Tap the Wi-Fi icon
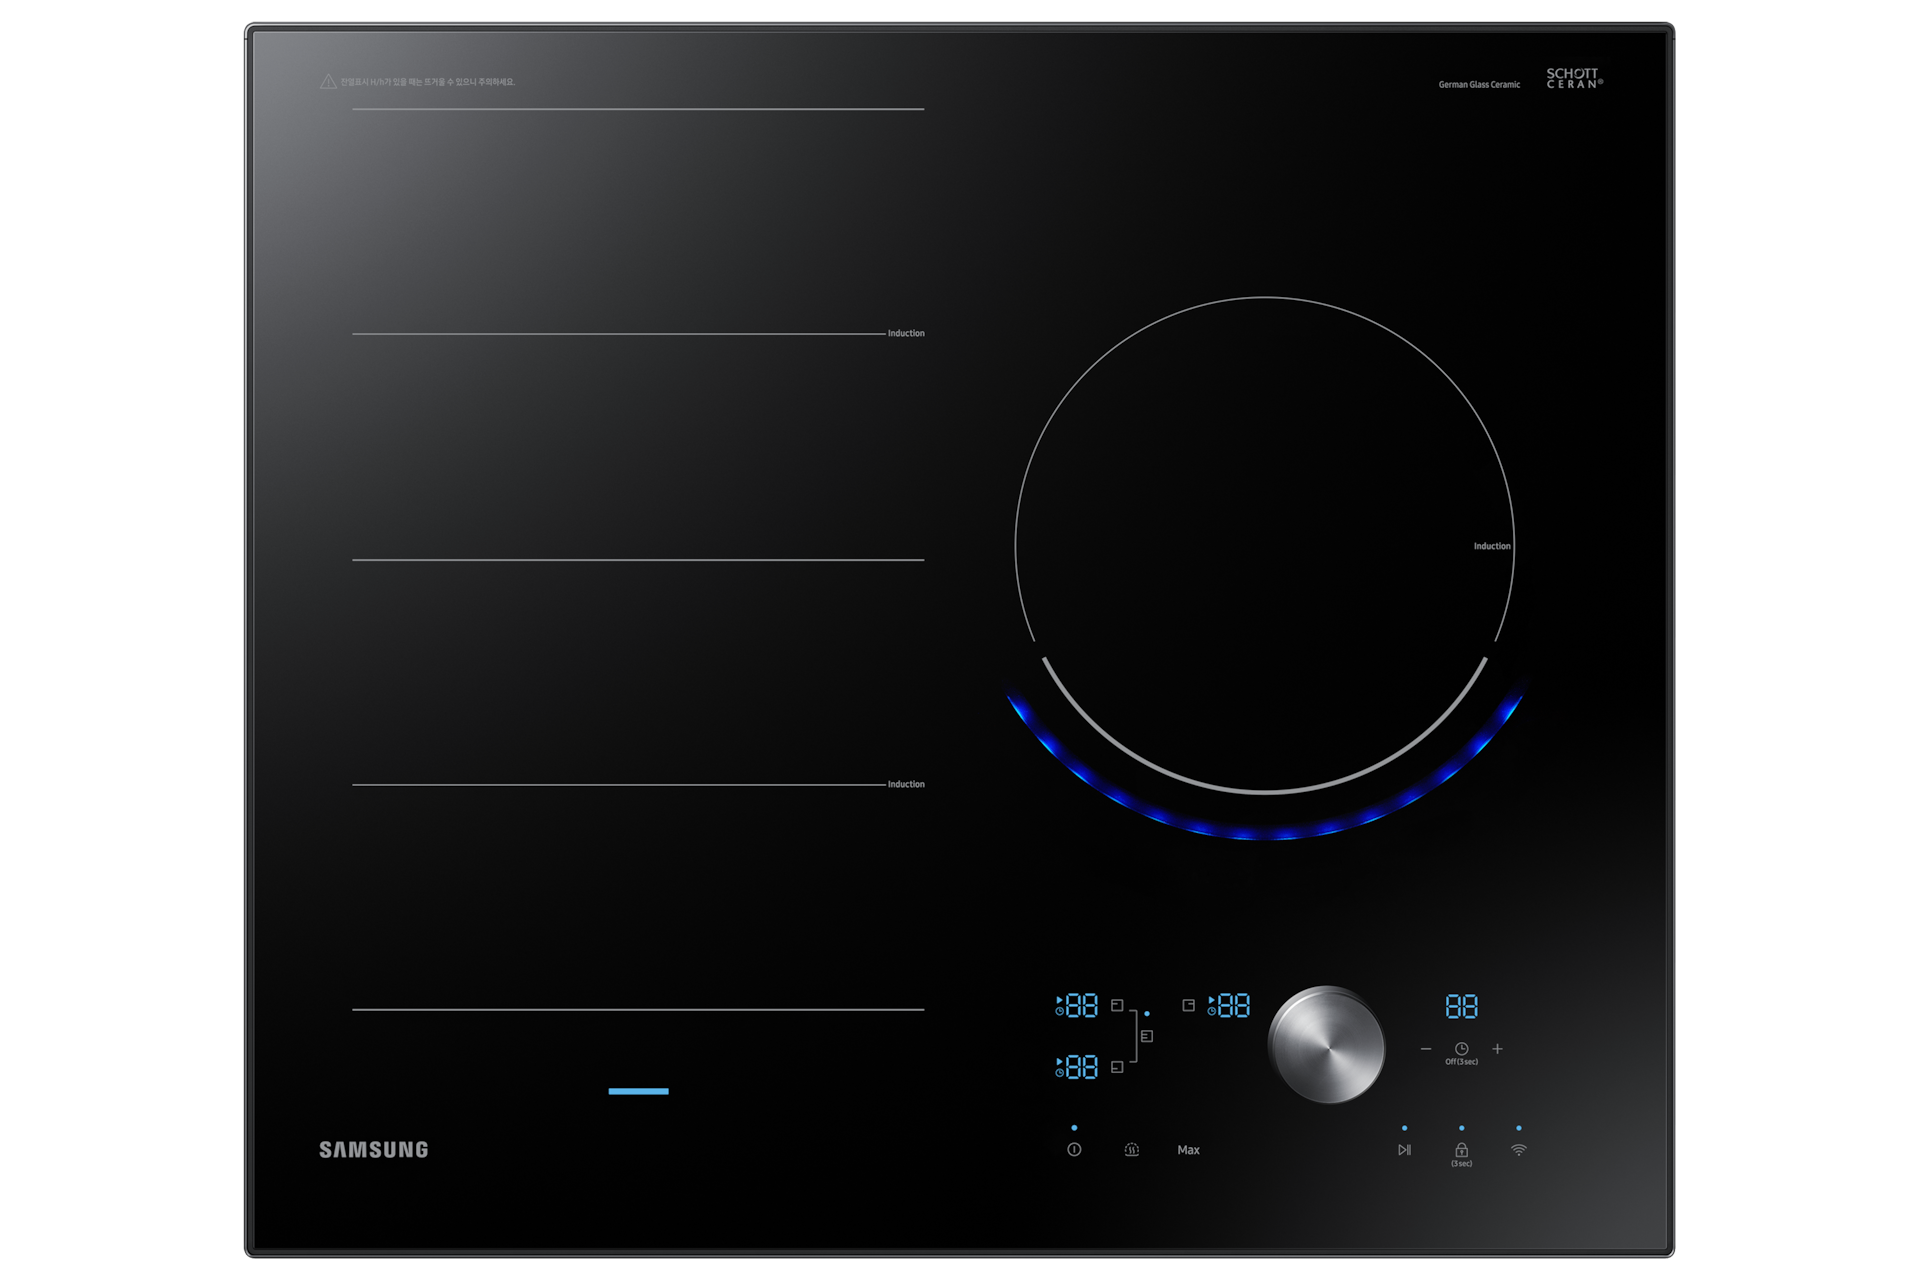The height and width of the screenshot is (1280, 1920). pyautogui.click(x=1518, y=1150)
